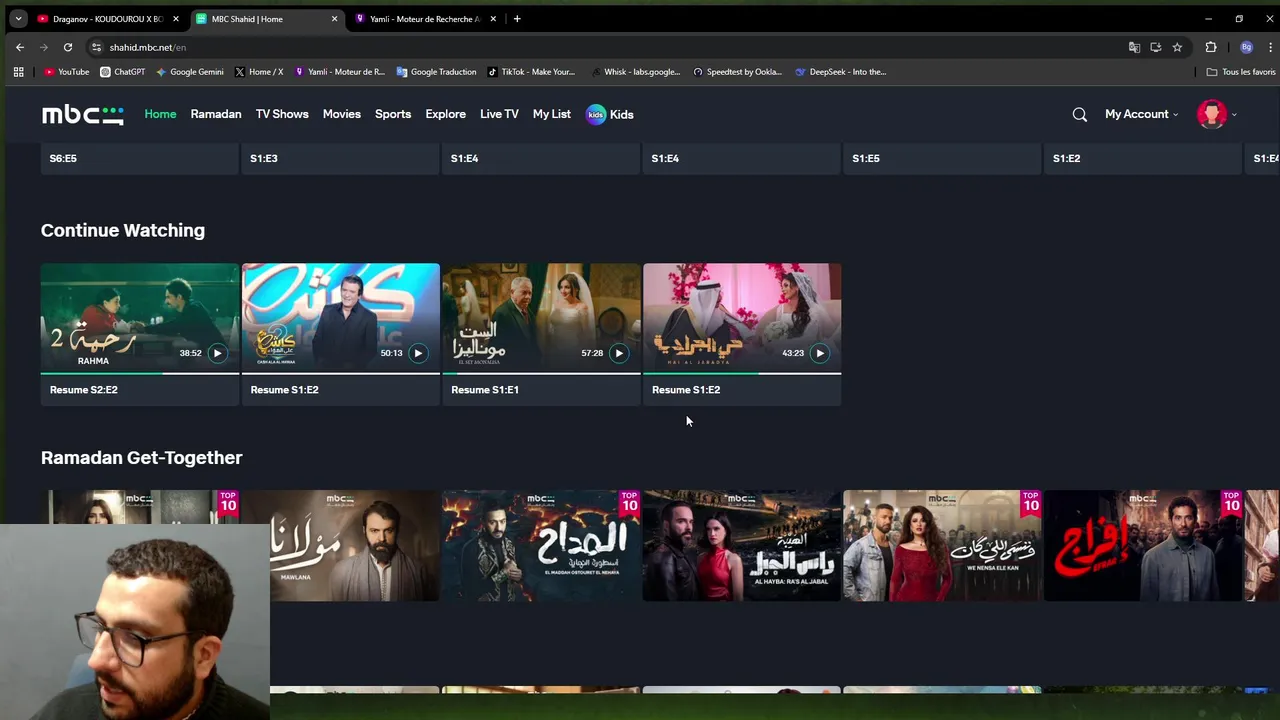Open a new browser tab
1280x720 pixels.
[517, 18]
